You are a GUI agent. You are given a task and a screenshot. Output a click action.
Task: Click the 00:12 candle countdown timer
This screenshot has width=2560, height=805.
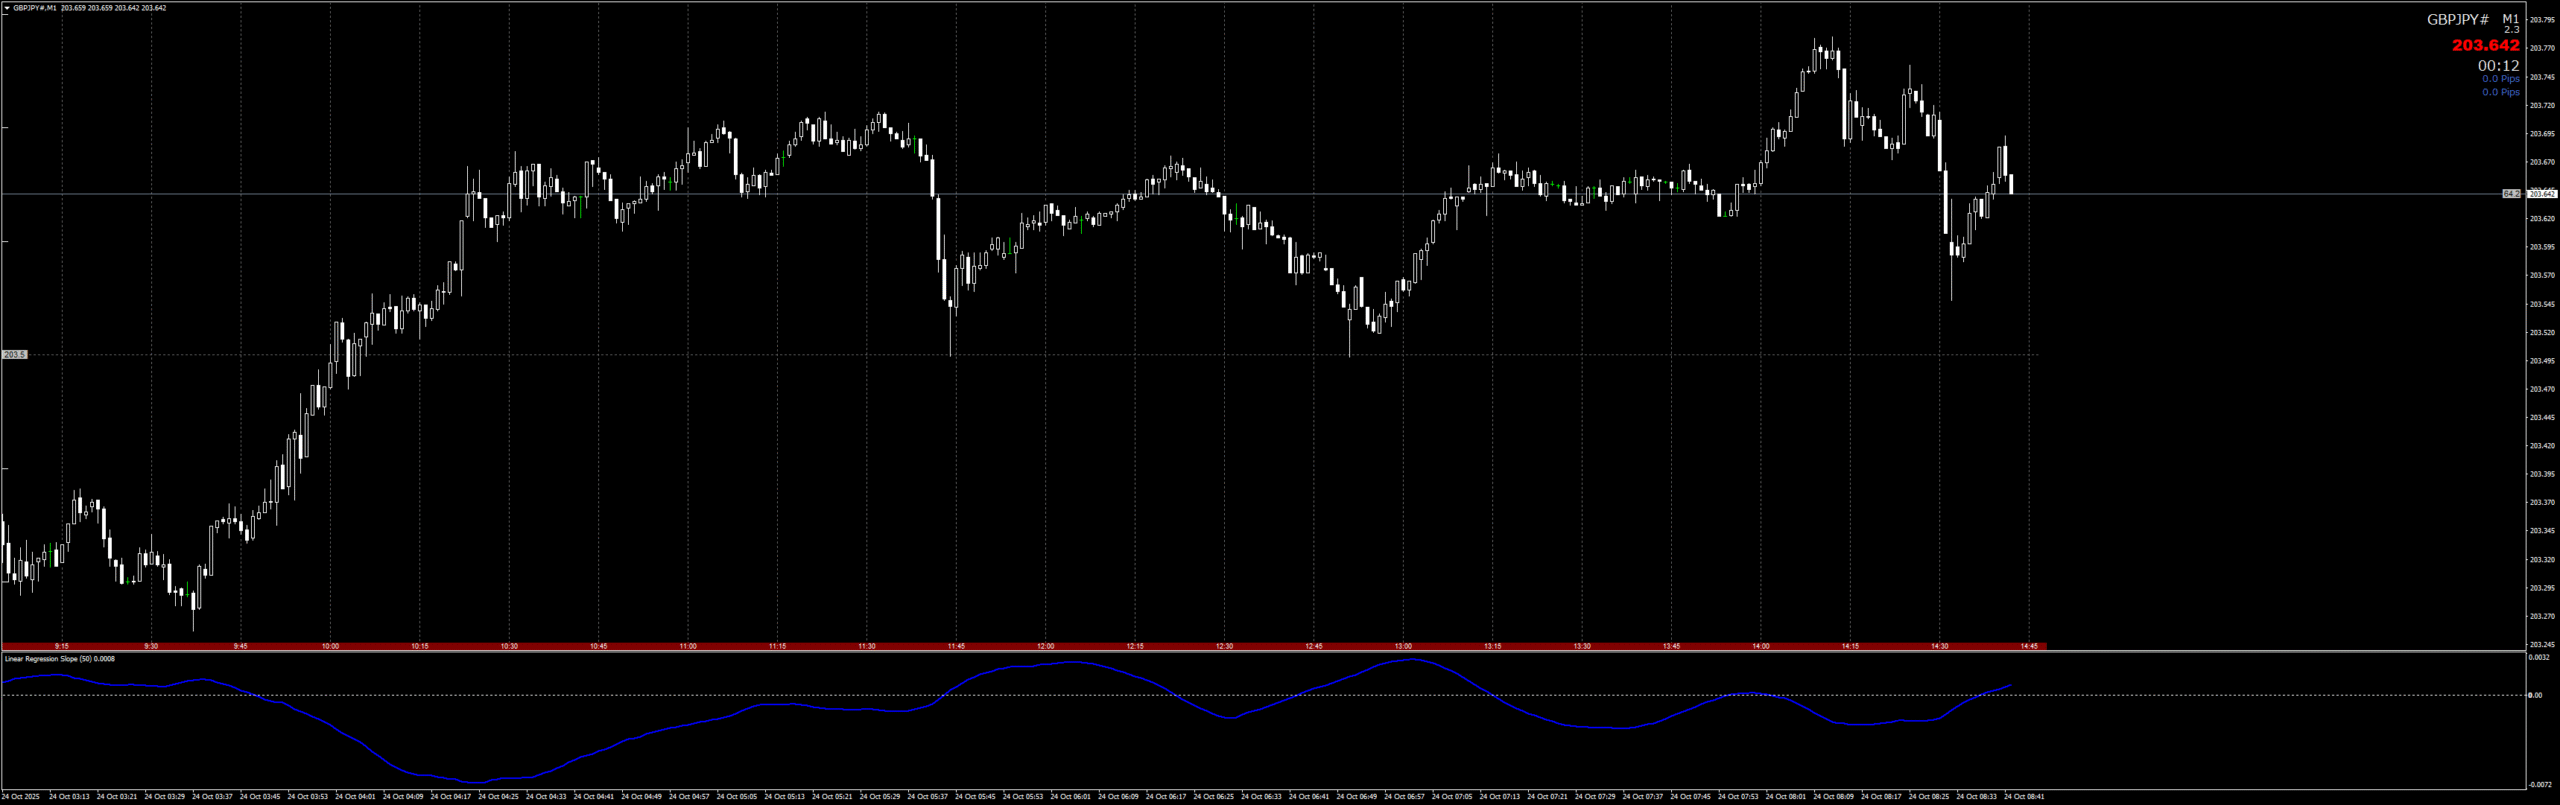(2498, 66)
